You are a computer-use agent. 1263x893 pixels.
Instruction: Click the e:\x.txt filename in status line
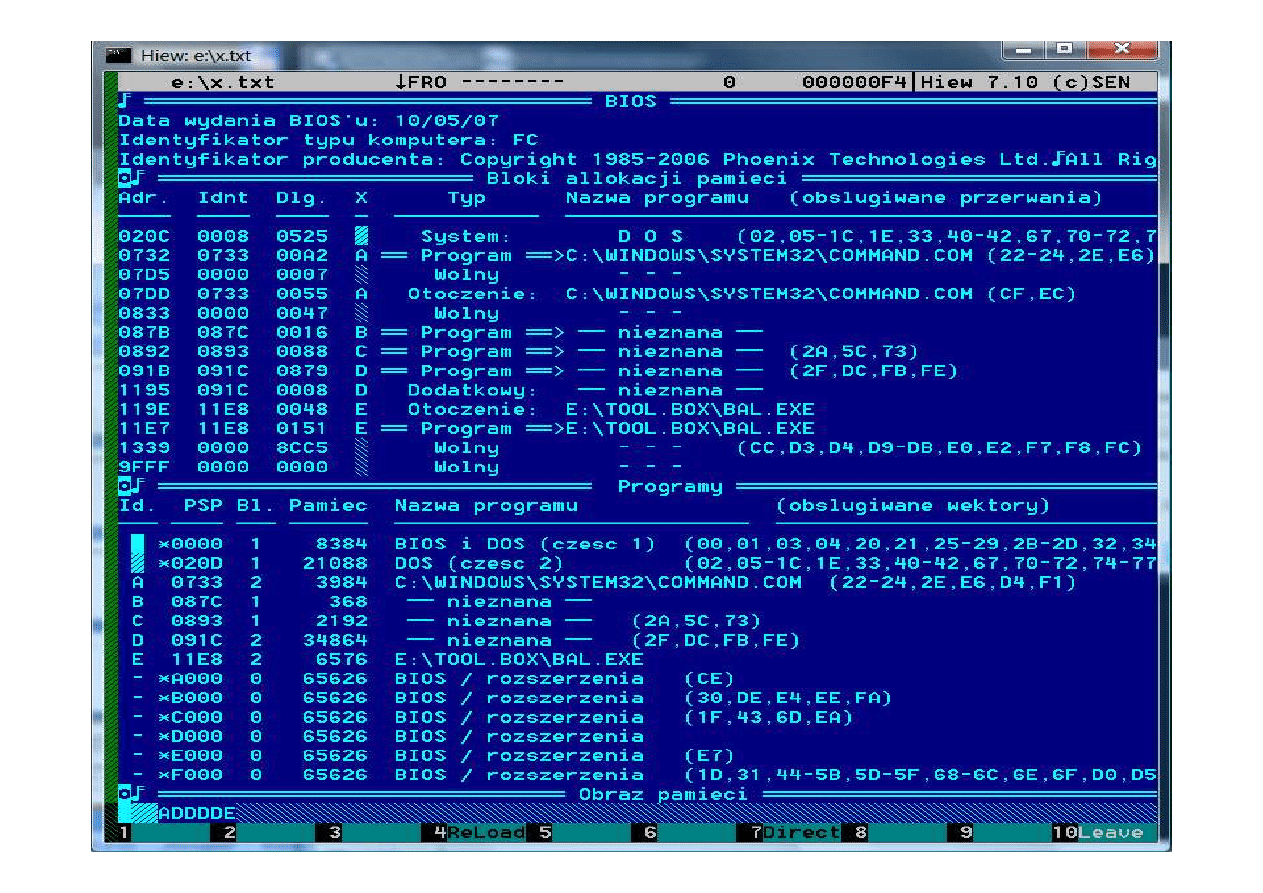pos(222,83)
